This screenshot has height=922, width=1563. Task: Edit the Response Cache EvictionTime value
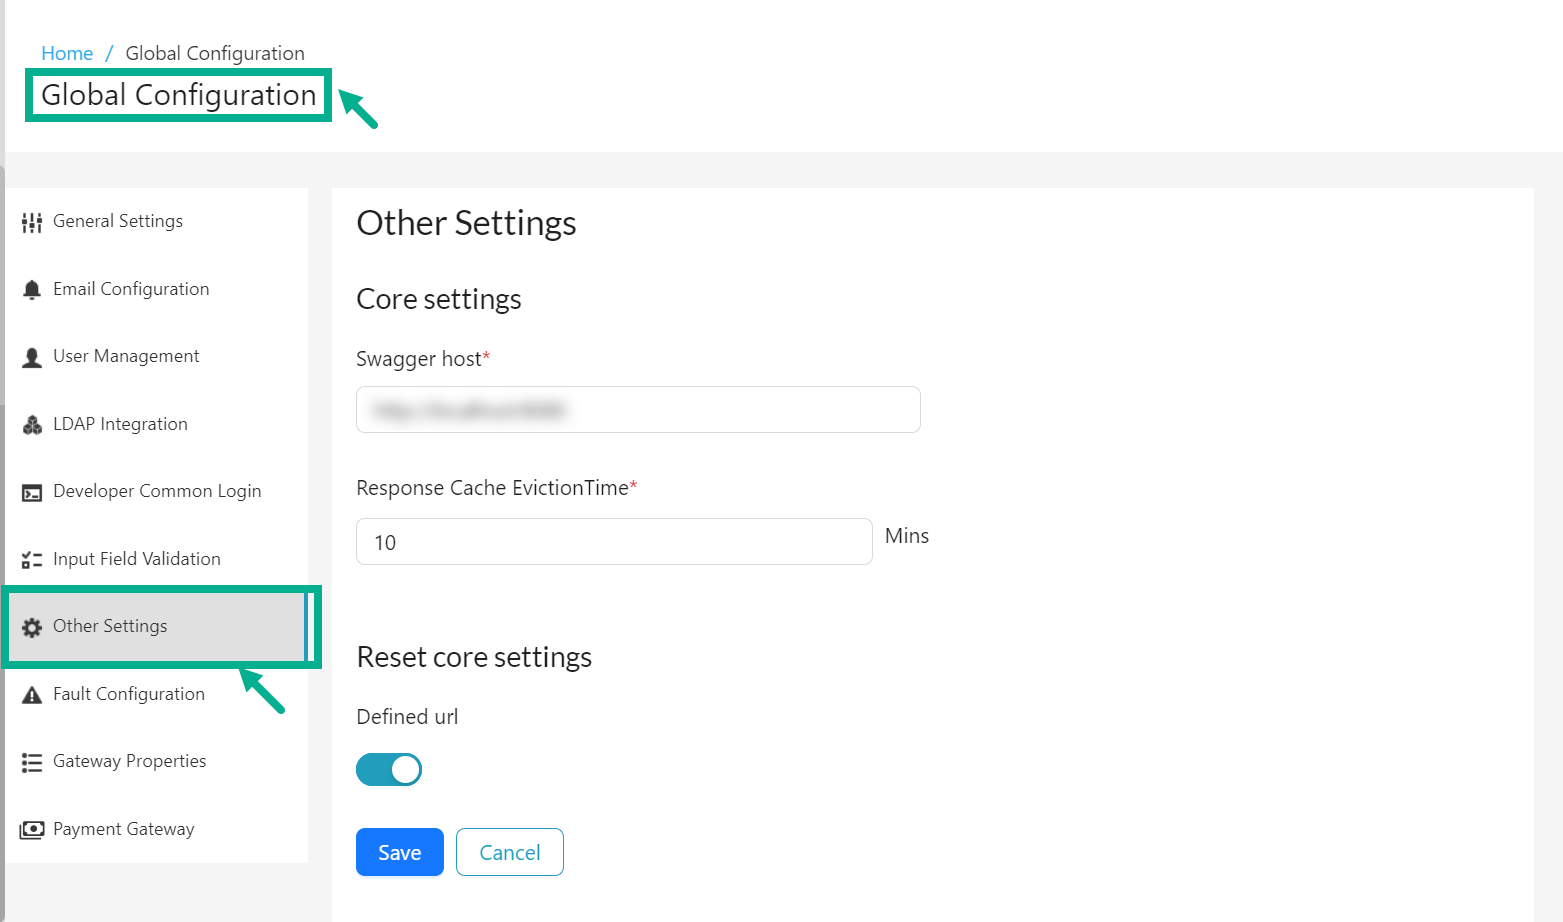(613, 541)
